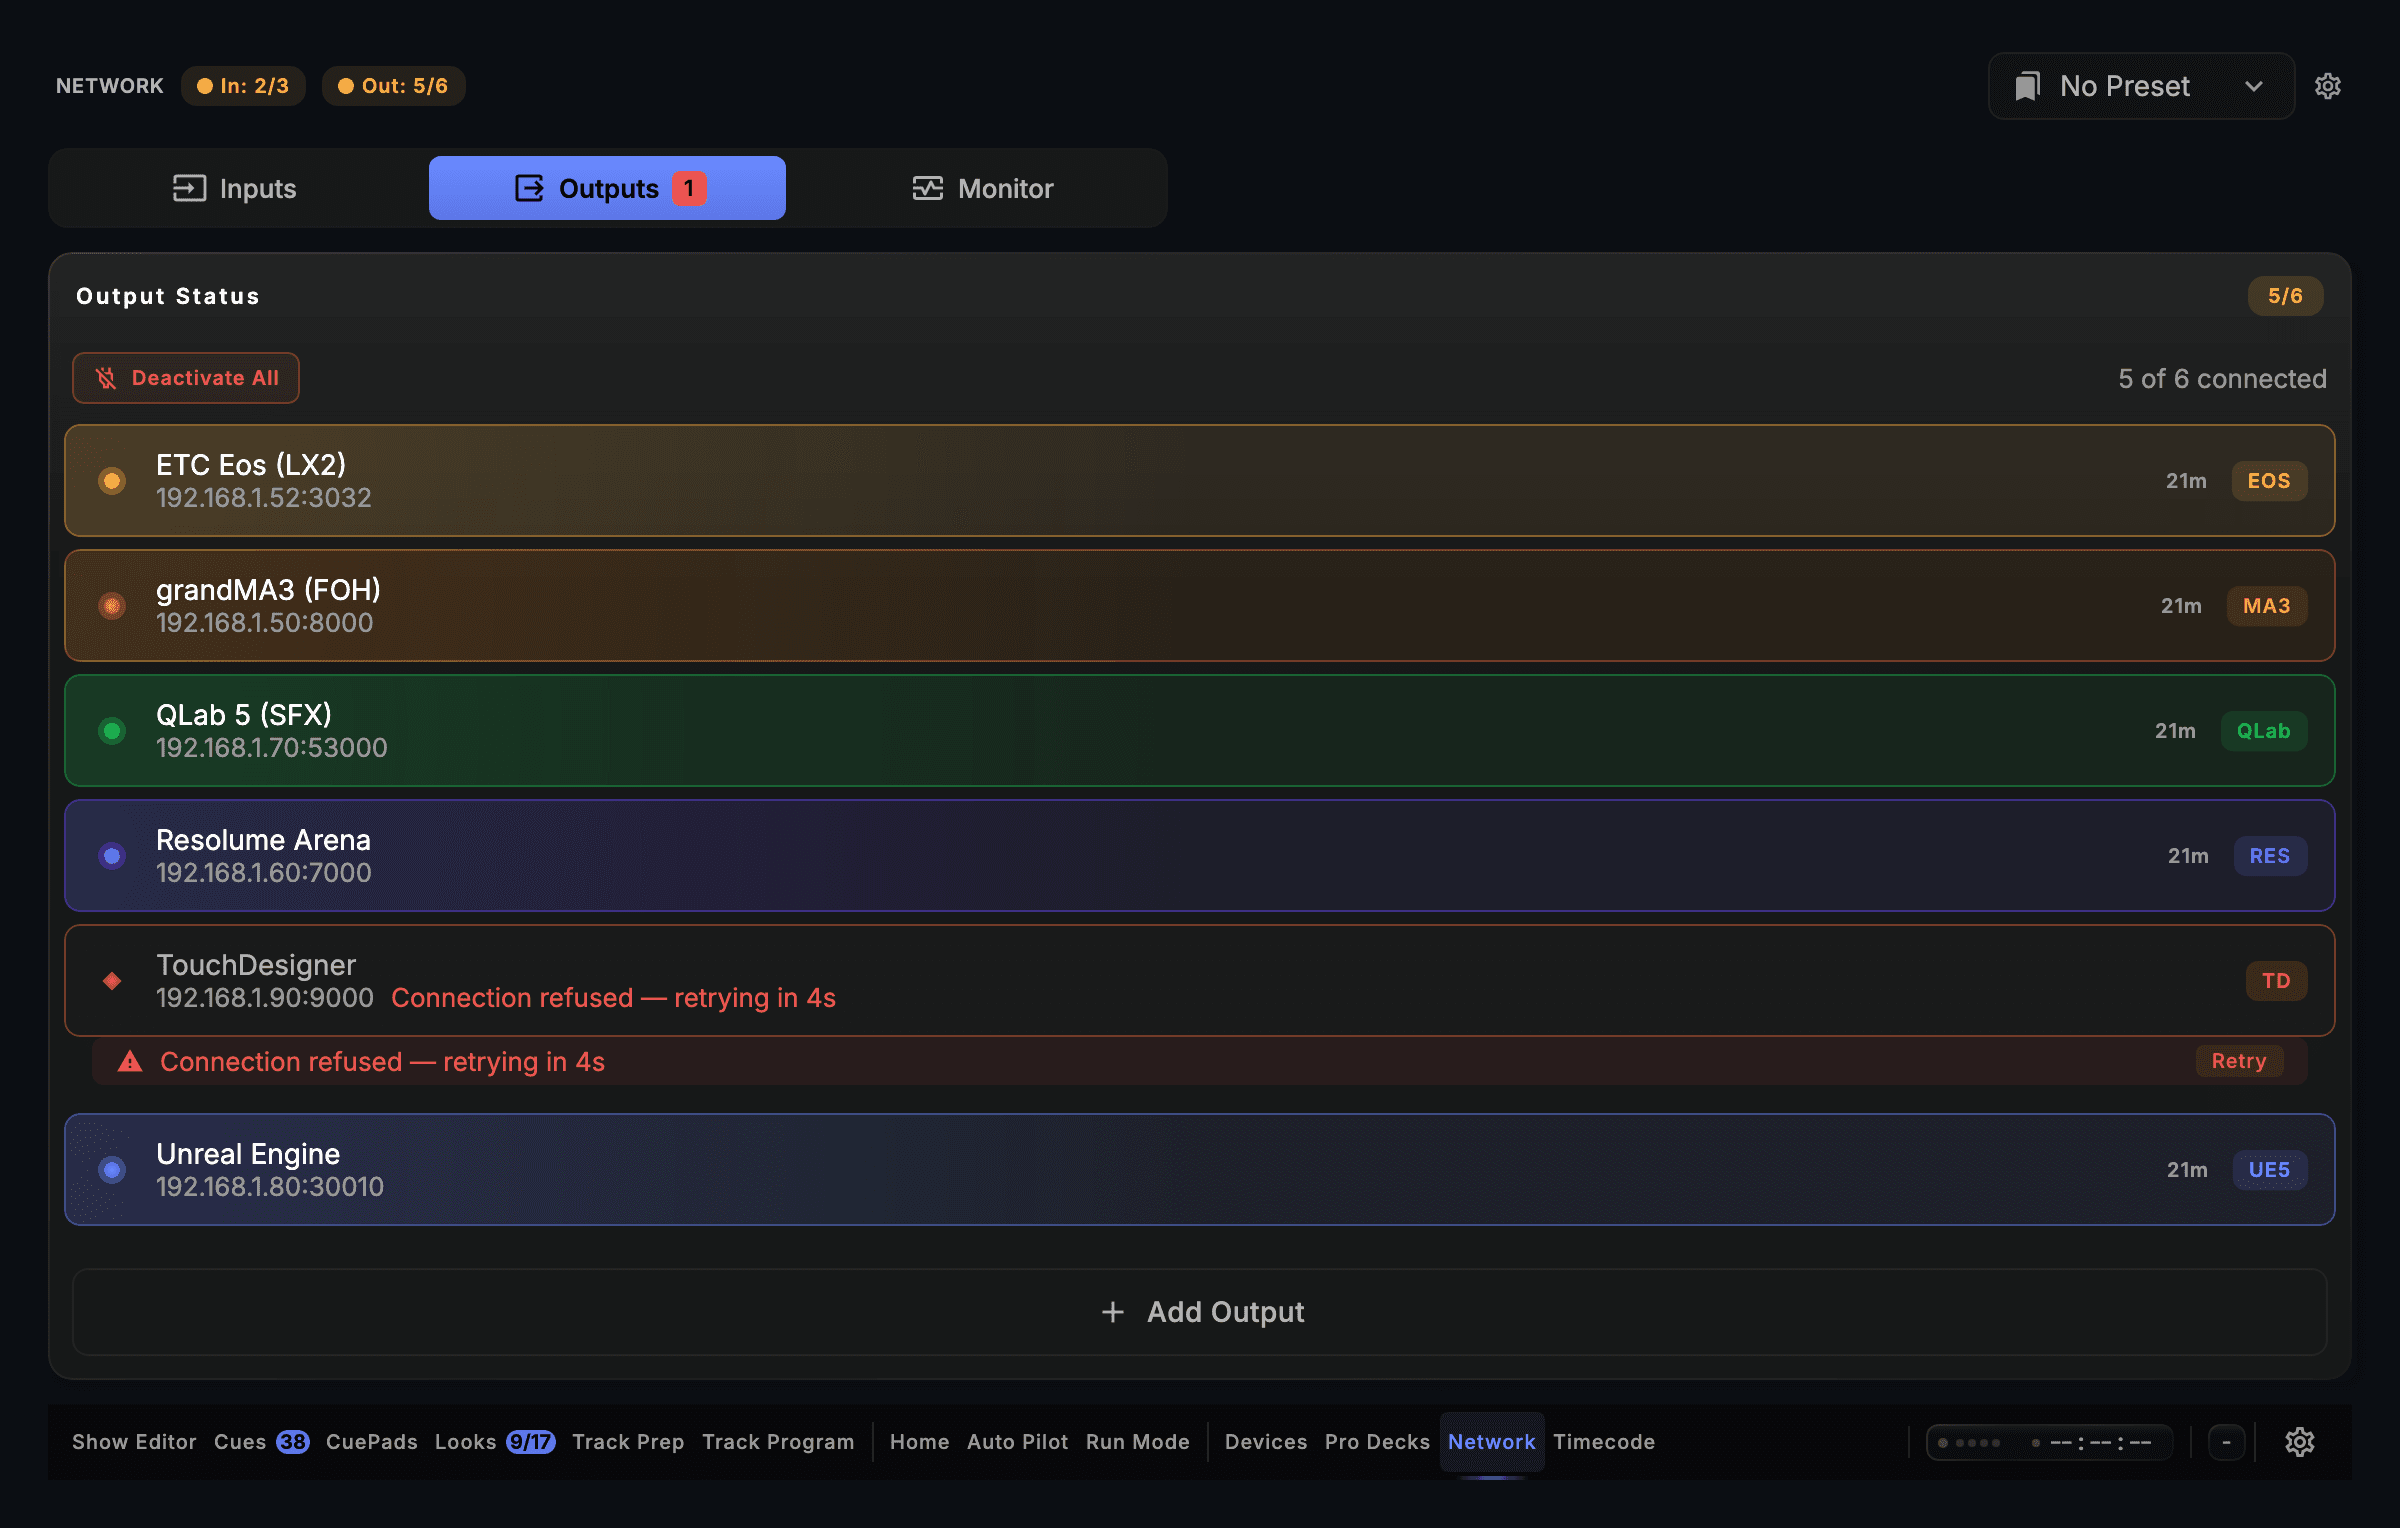2400x1528 pixels.
Task: Open Devices page
Action: (x=1266, y=1442)
